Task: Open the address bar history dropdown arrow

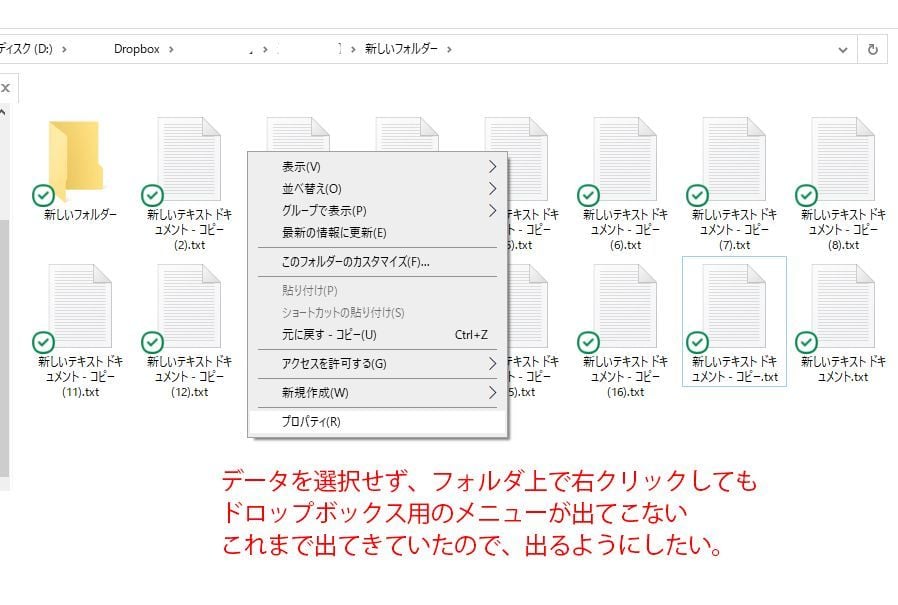Action: click(841, 47)
